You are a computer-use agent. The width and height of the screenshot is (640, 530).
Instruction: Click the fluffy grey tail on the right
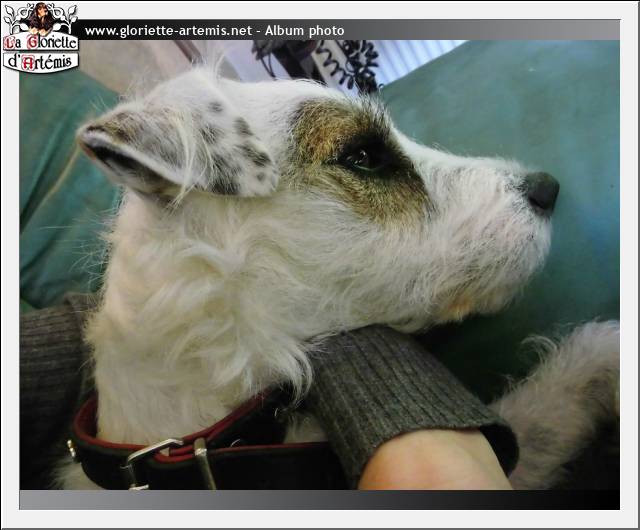pyautogui.click(x=565, y=390)
